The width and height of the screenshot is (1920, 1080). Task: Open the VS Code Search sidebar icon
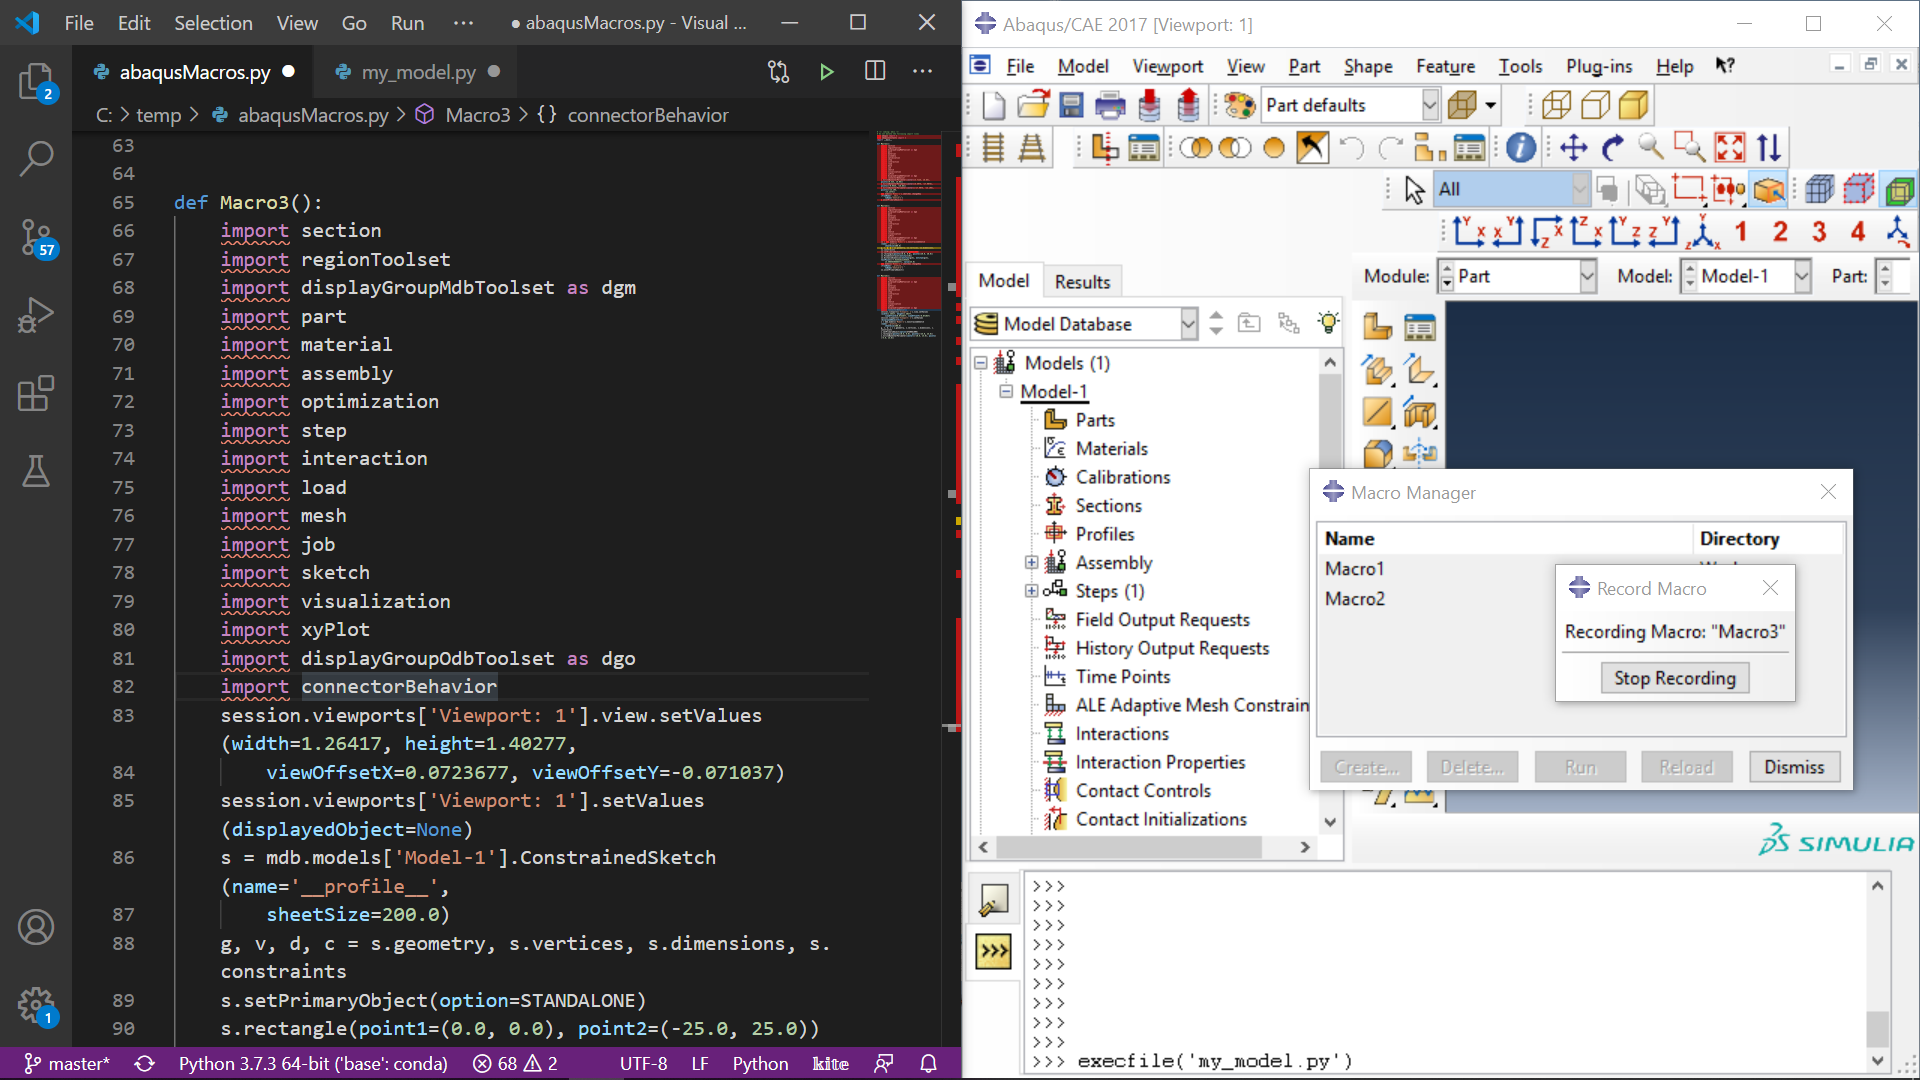(36, 158)
